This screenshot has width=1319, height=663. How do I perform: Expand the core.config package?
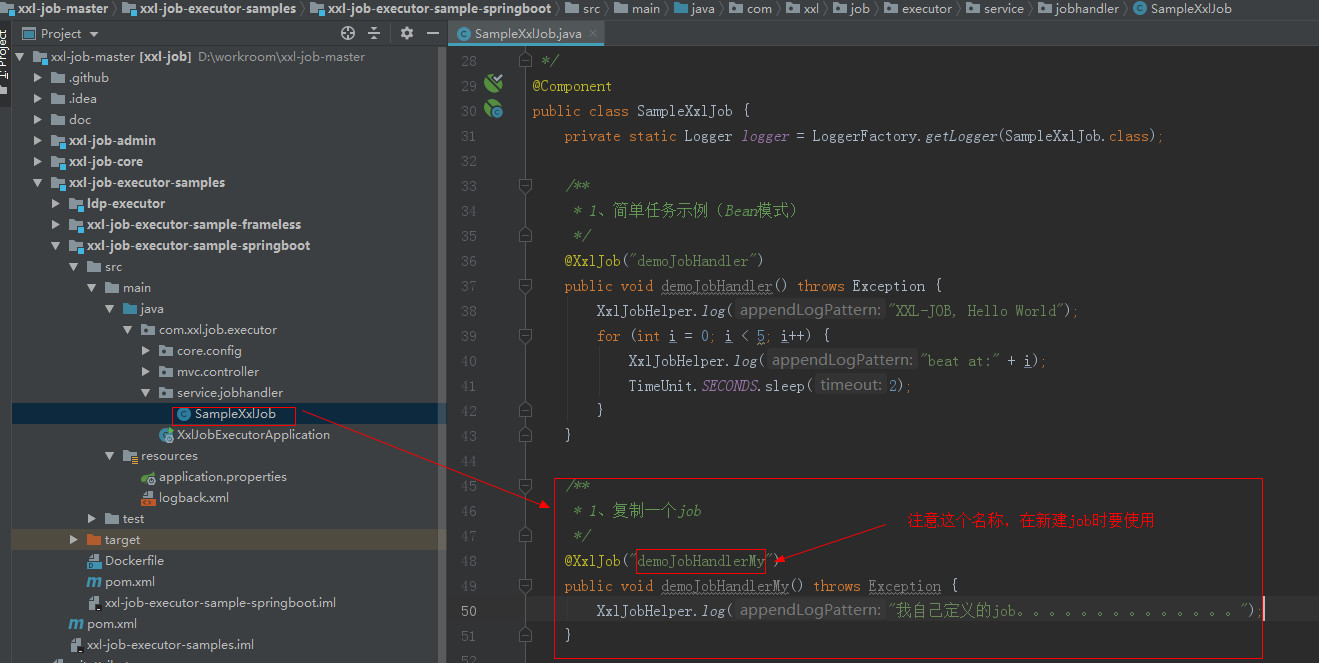pyautogui.click(x=146, y=351)
